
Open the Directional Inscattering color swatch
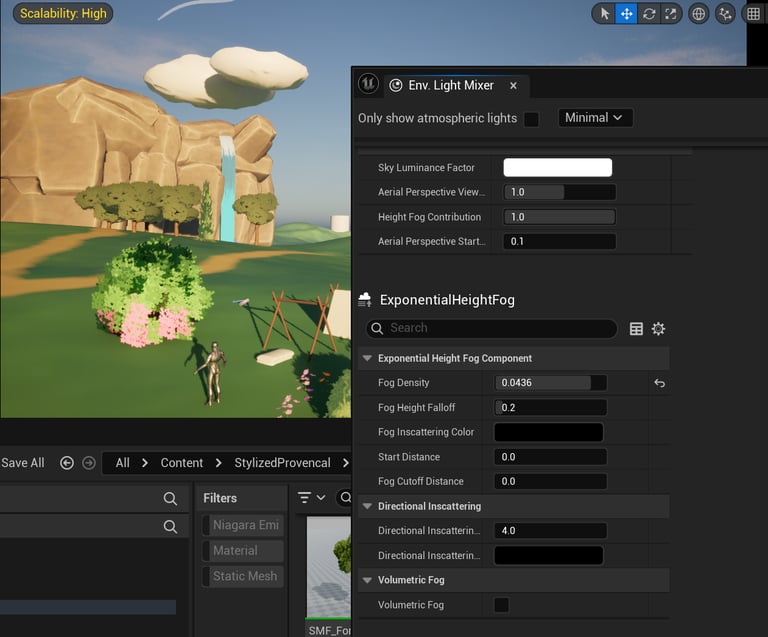tap(549, 555)
